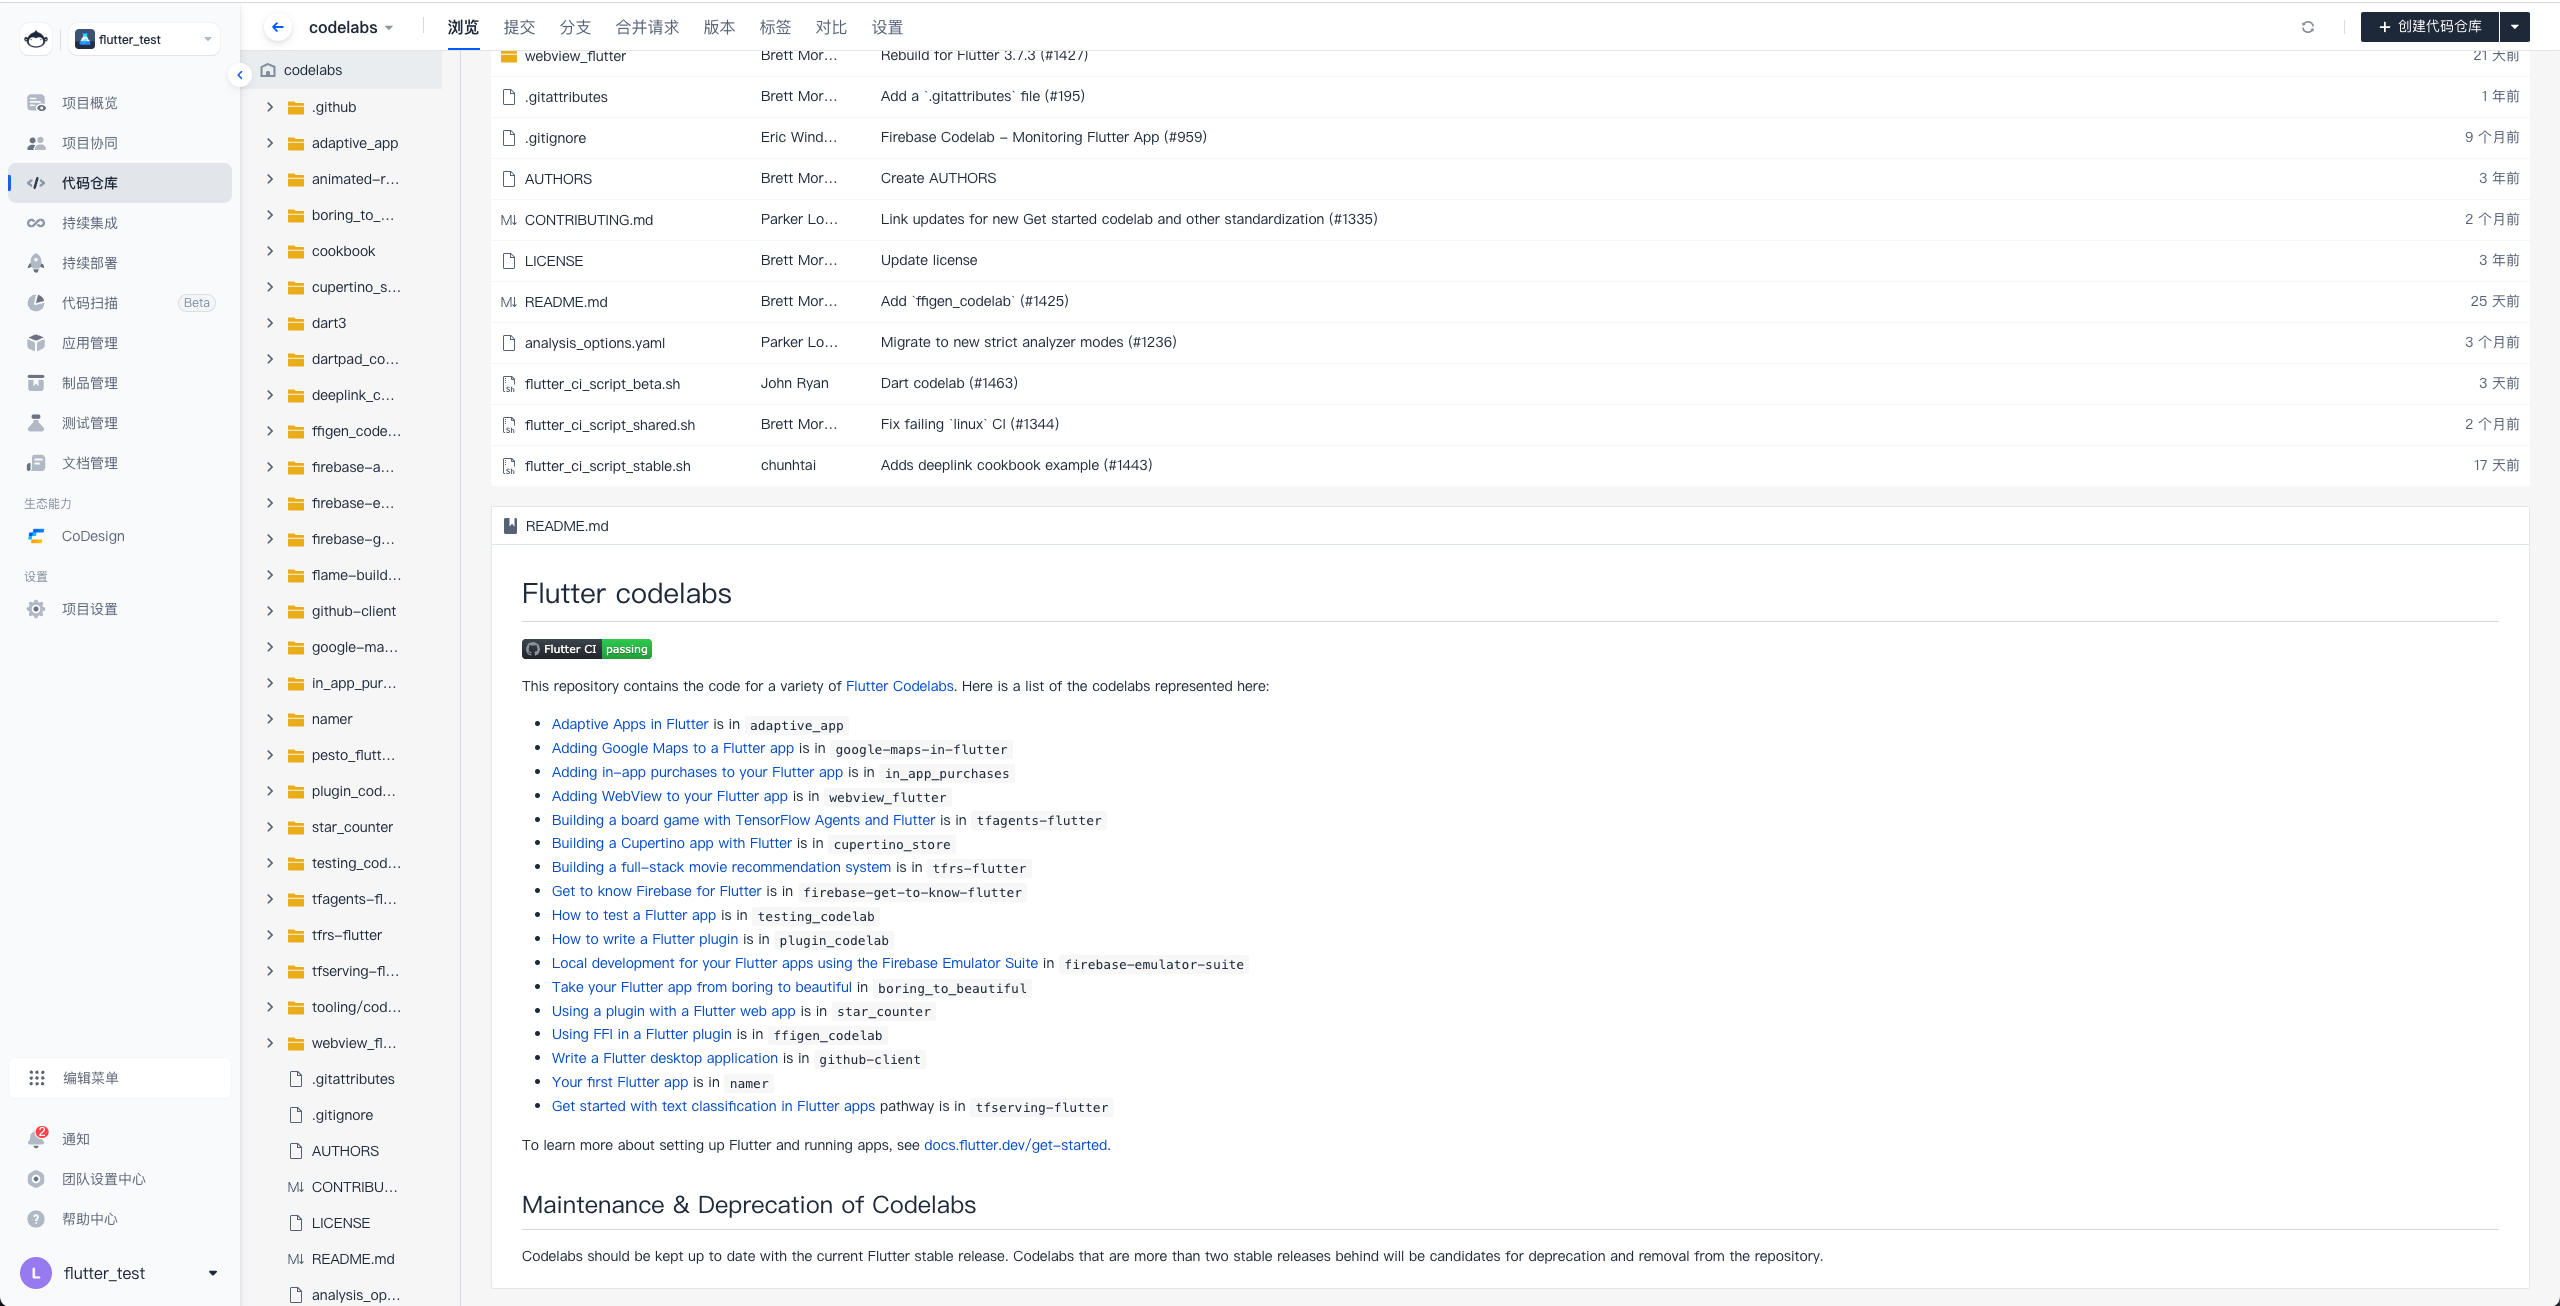Open the flutter_test user menu arrow
This screenshot has width=2560, height=1306.
pyautogui.click(x=212, y=1273)
